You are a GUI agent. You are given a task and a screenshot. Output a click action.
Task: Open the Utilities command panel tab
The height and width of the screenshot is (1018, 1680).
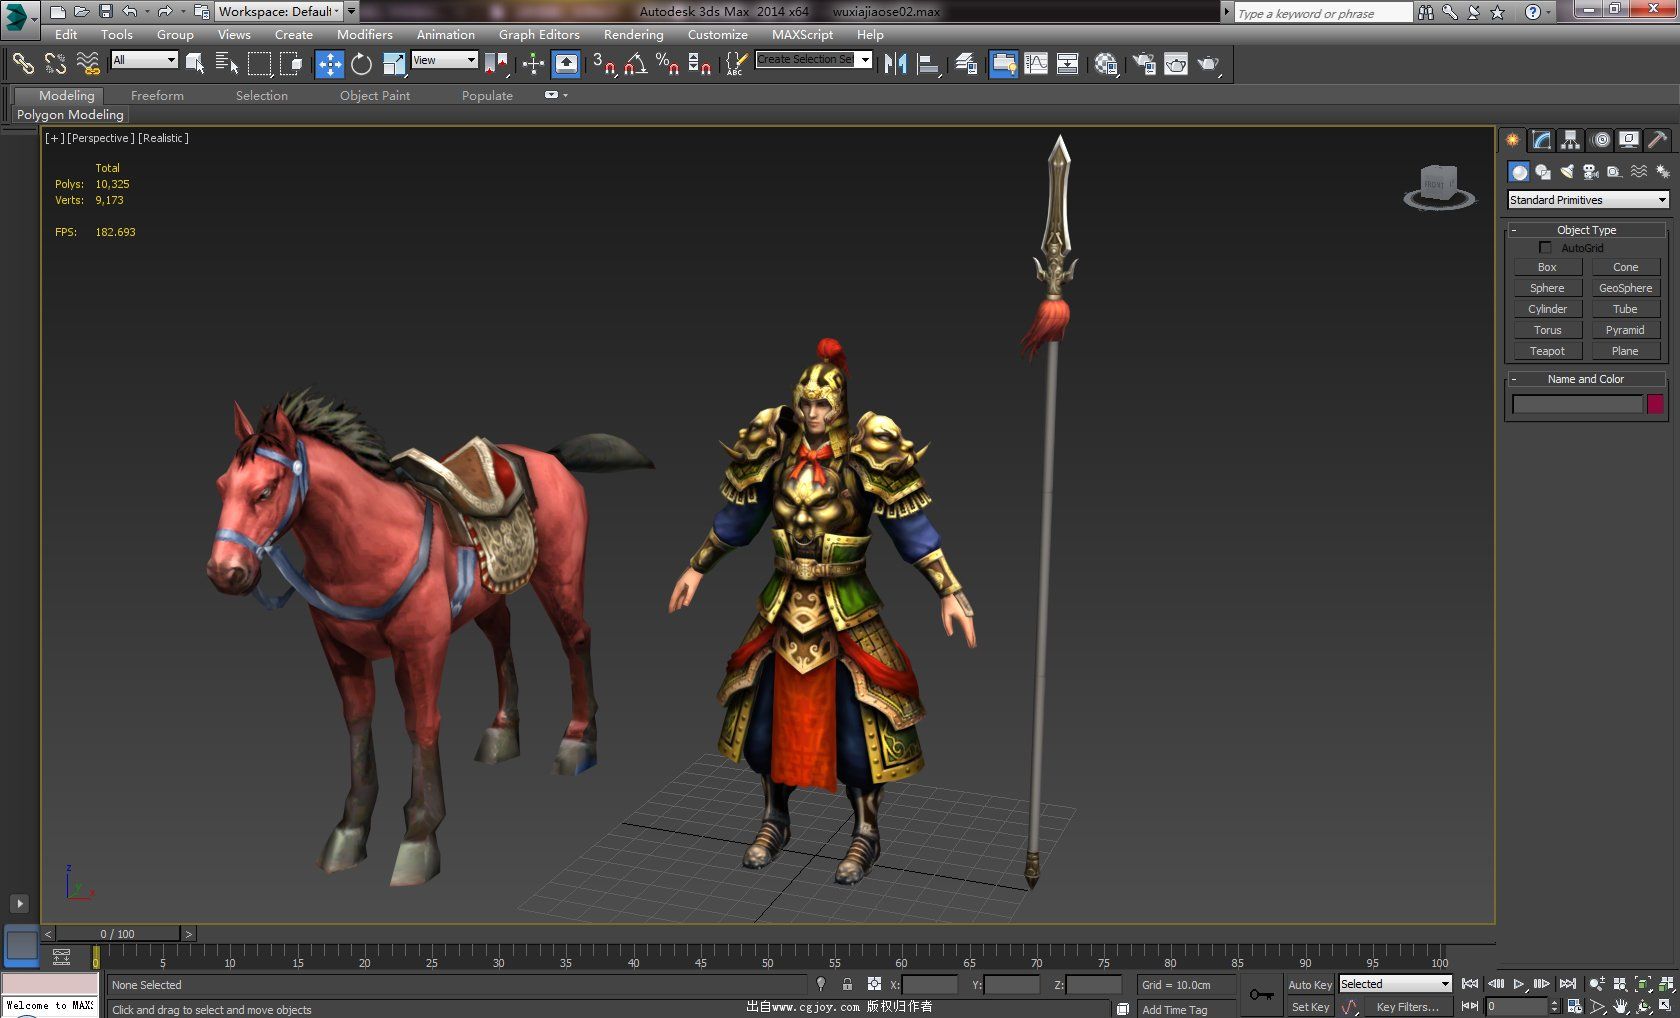[1657, 140]
